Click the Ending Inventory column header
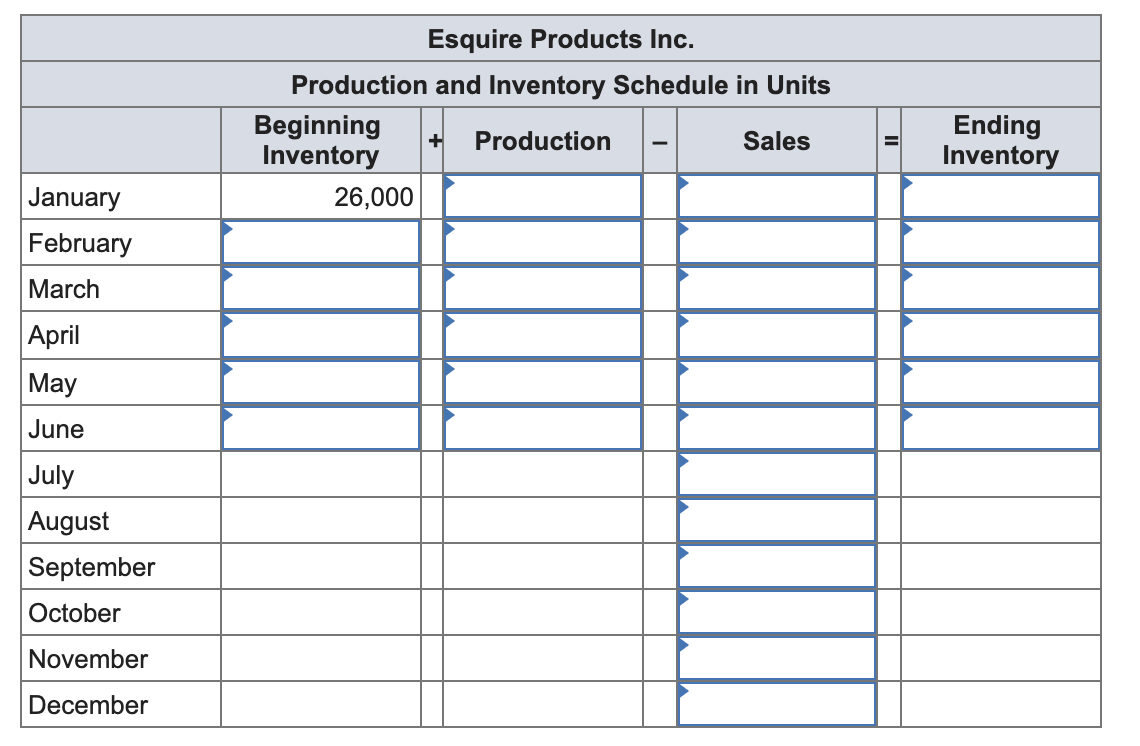1140x746 pixels. pos(999,140)
